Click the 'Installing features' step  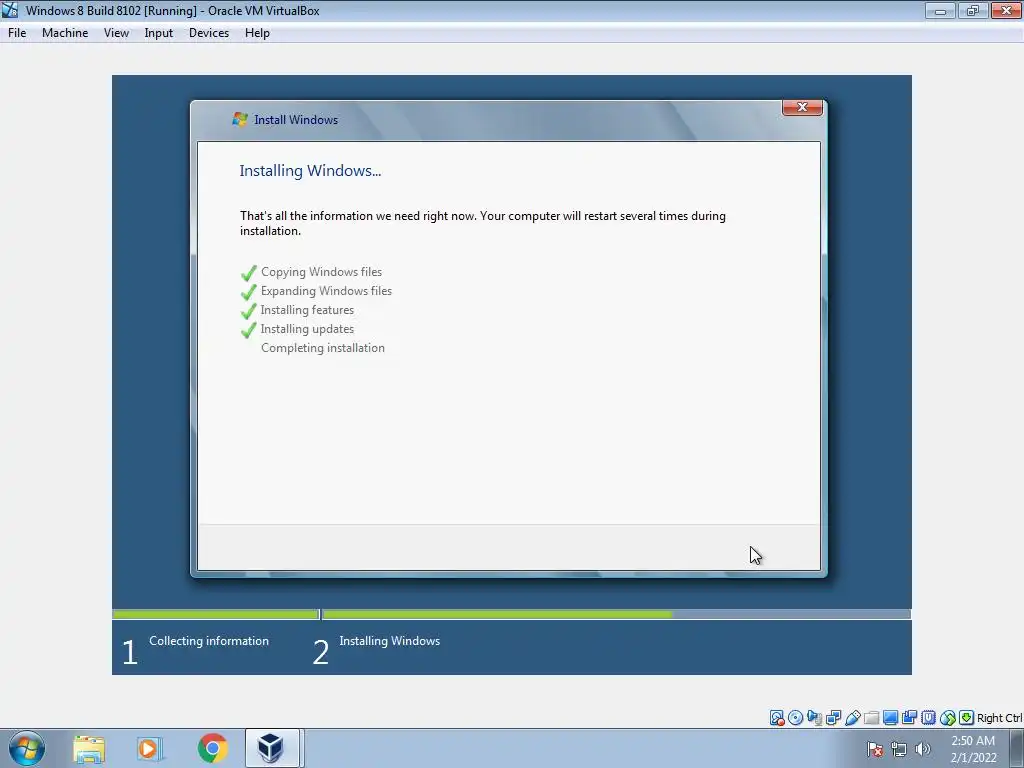point(308,310)
